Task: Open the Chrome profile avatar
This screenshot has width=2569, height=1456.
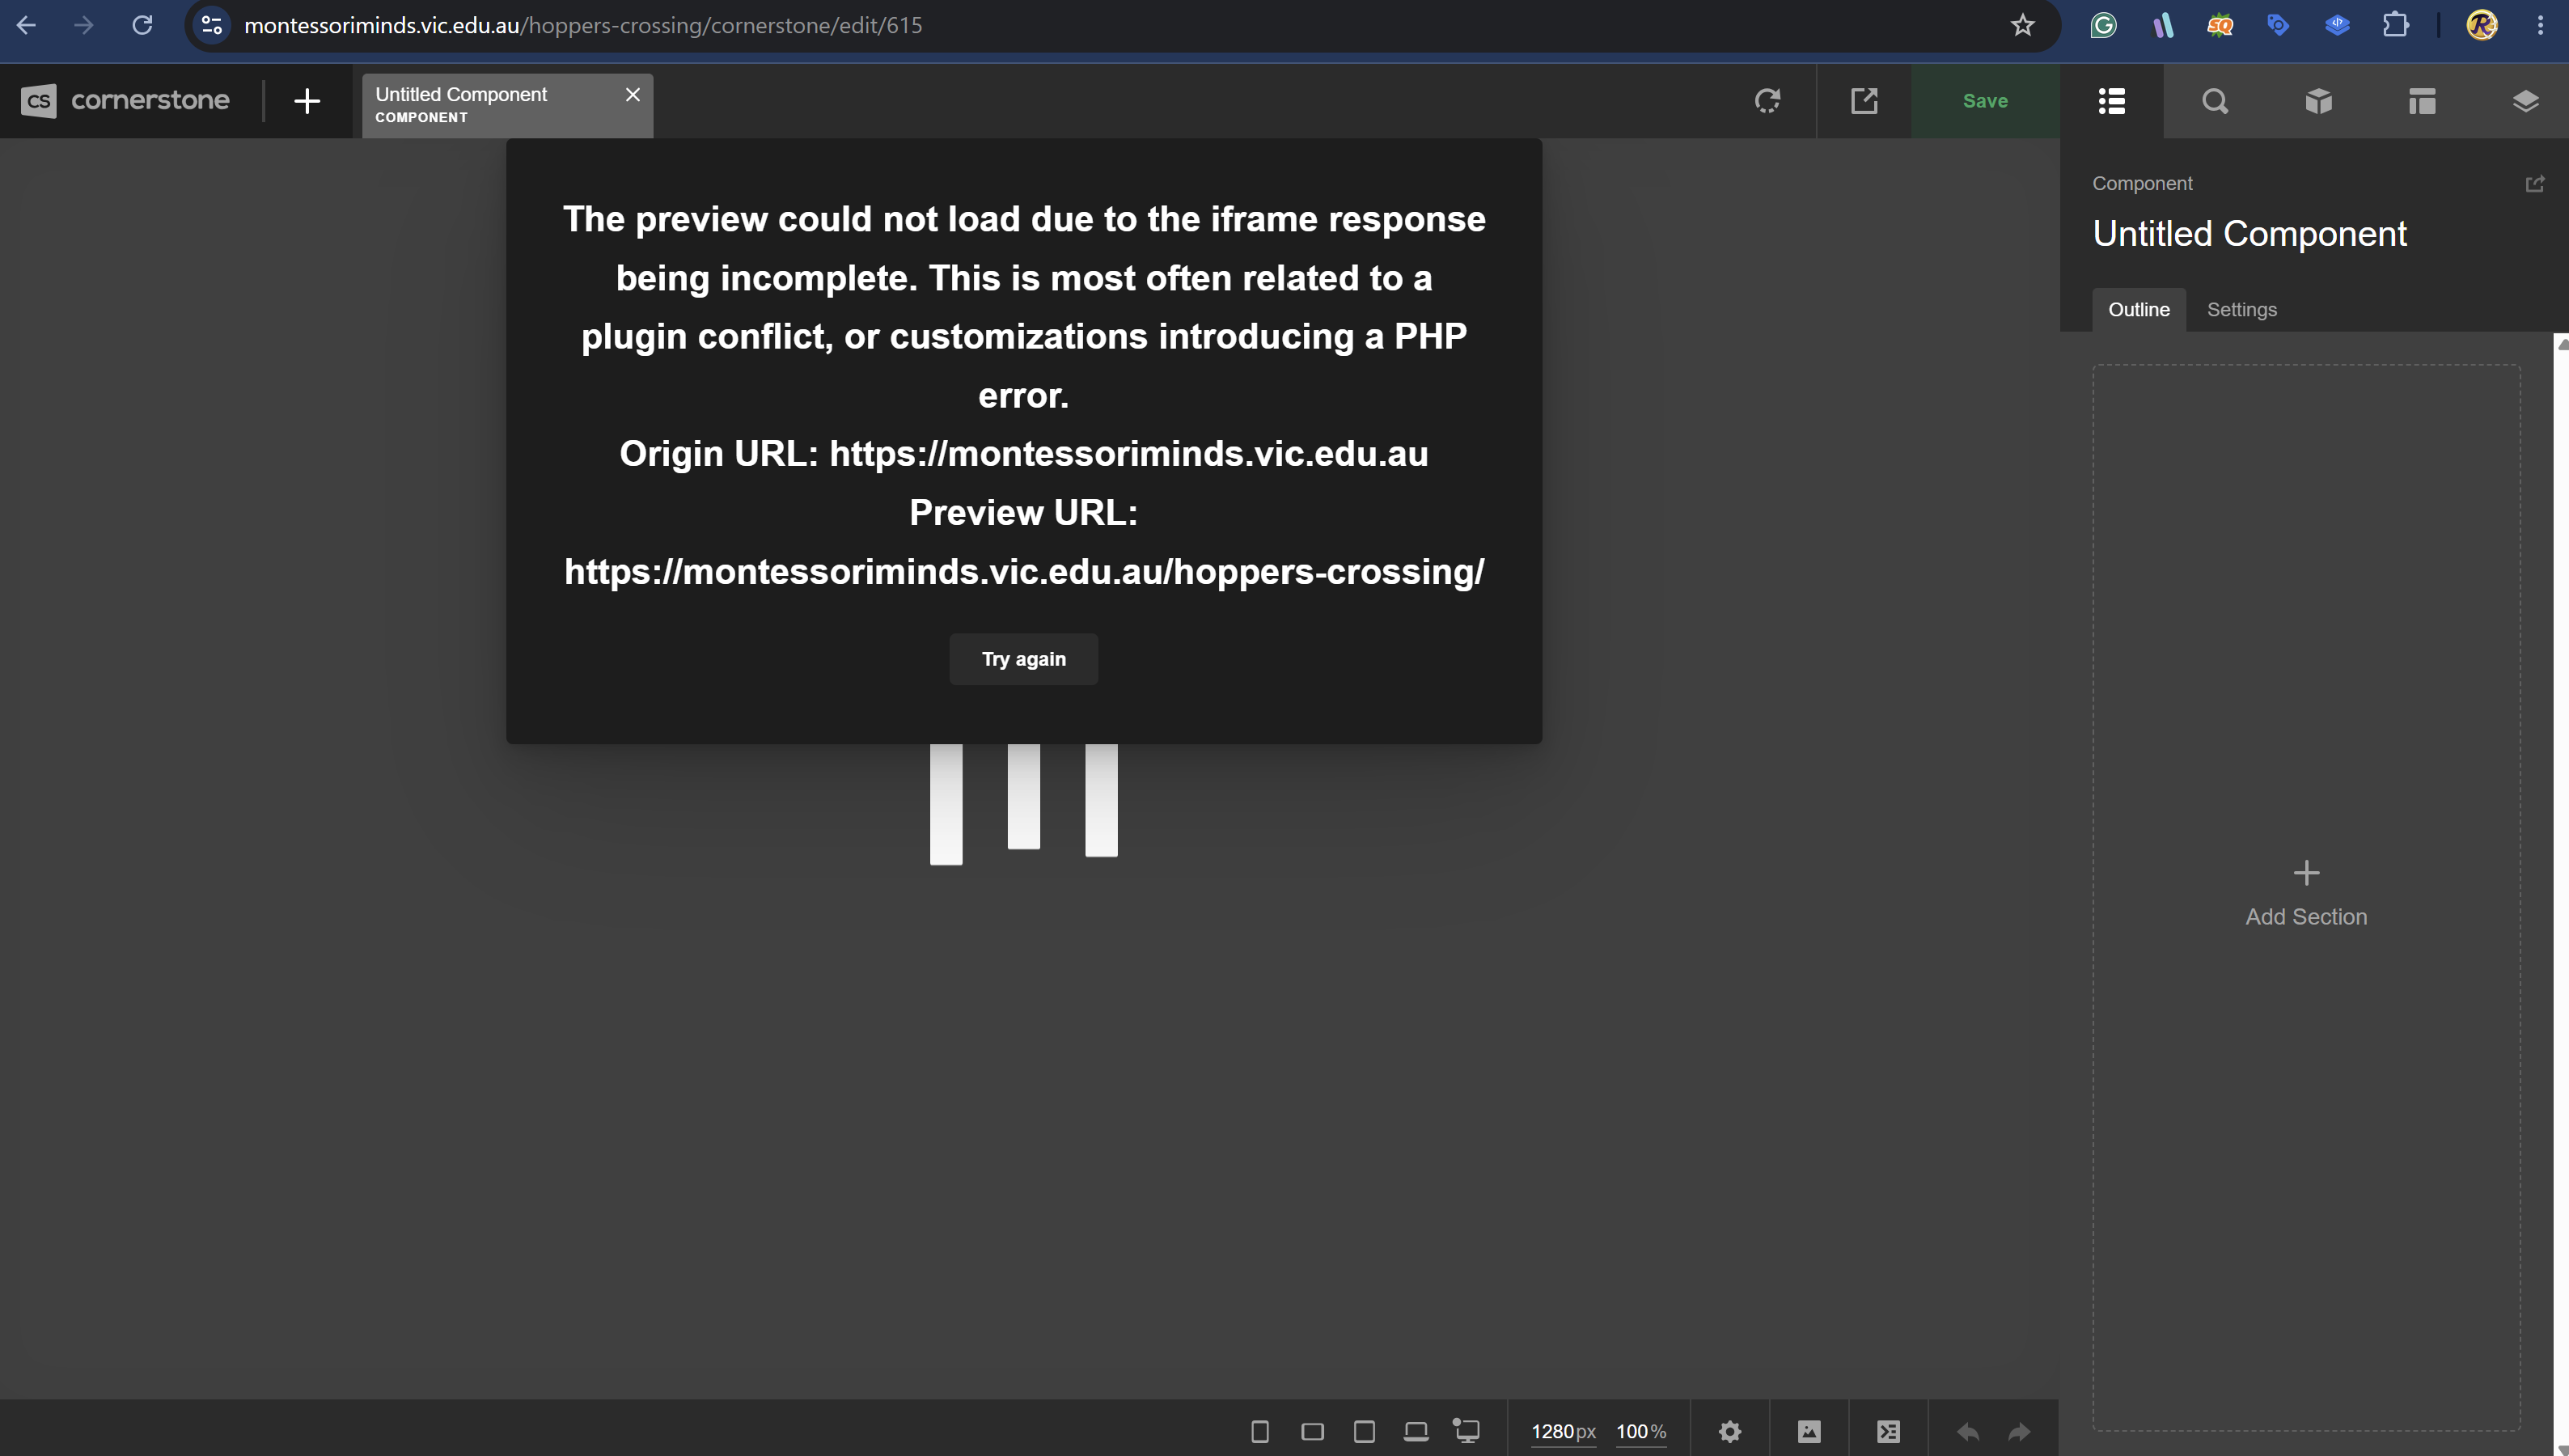Action: point(2482,25)
